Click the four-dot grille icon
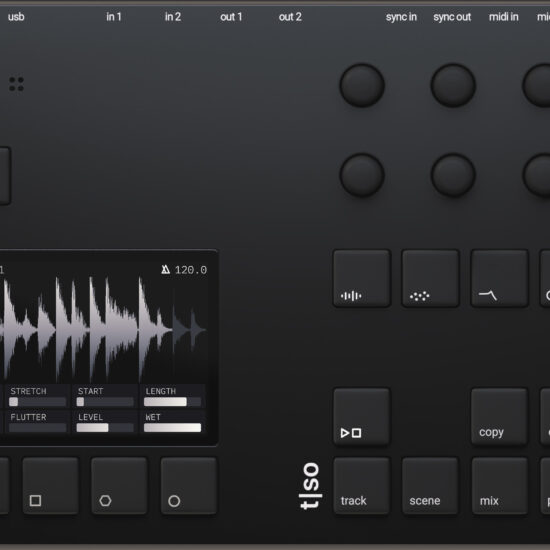Image resolution: width=550 pixels, height=550 pixels. coord(16,84)
